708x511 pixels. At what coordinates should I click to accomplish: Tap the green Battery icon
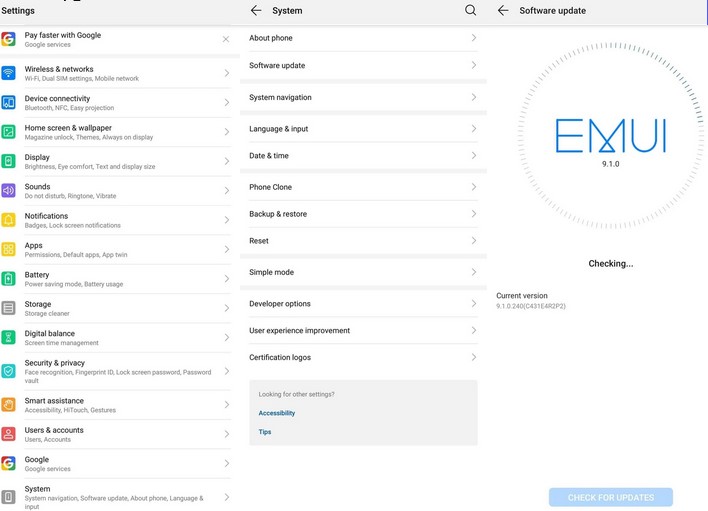point(8,278)
